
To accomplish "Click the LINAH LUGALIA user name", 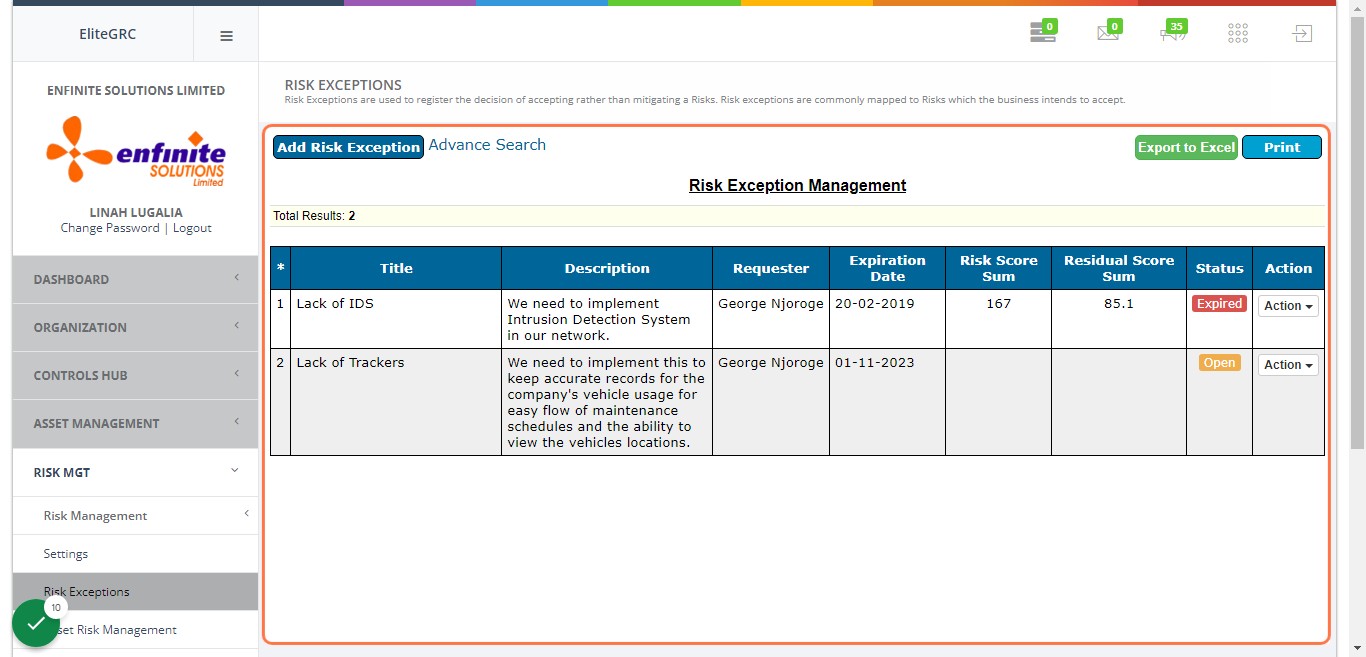I will 136,212.
